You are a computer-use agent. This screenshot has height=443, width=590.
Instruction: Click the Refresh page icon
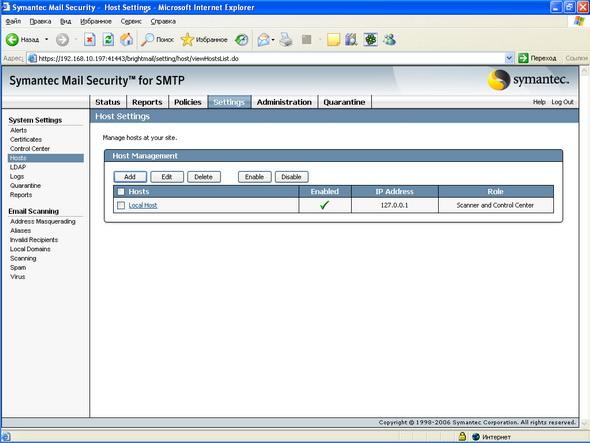tap(108, 40)
